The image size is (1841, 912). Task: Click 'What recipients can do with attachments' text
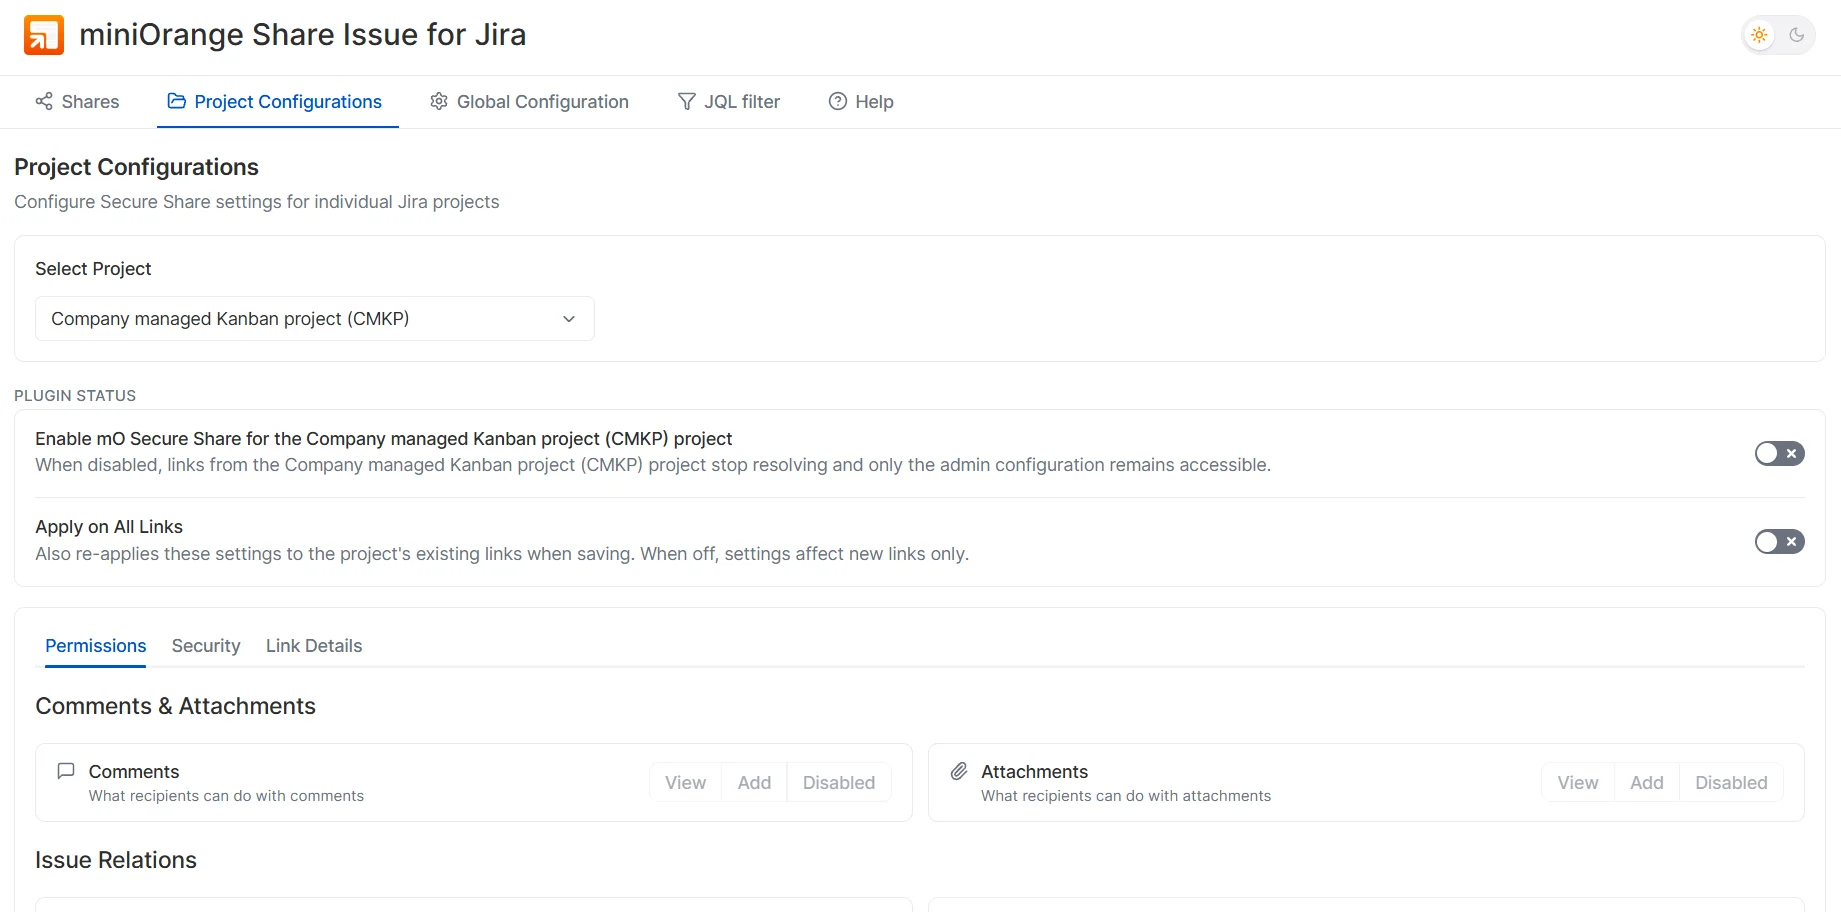[1126, 796]
